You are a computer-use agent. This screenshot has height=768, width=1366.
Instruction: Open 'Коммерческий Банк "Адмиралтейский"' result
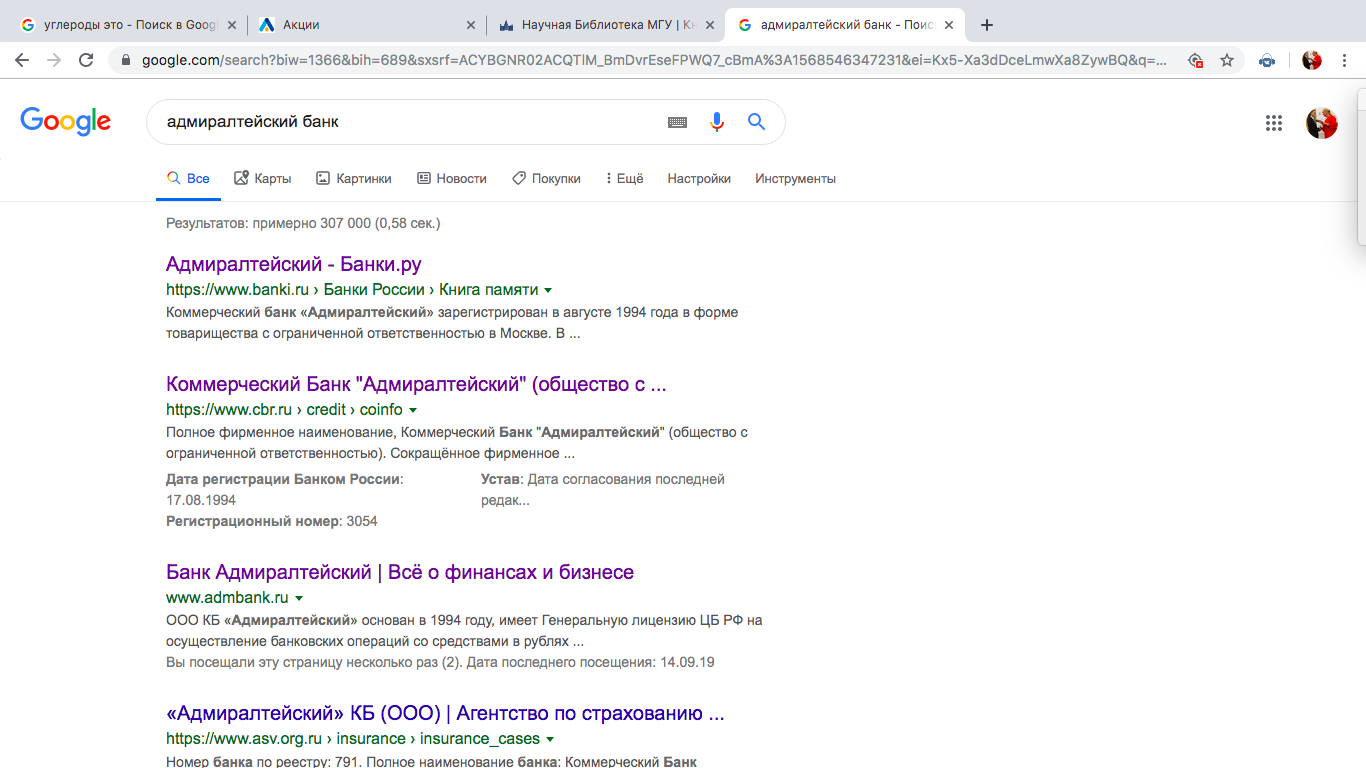(416, 384)
